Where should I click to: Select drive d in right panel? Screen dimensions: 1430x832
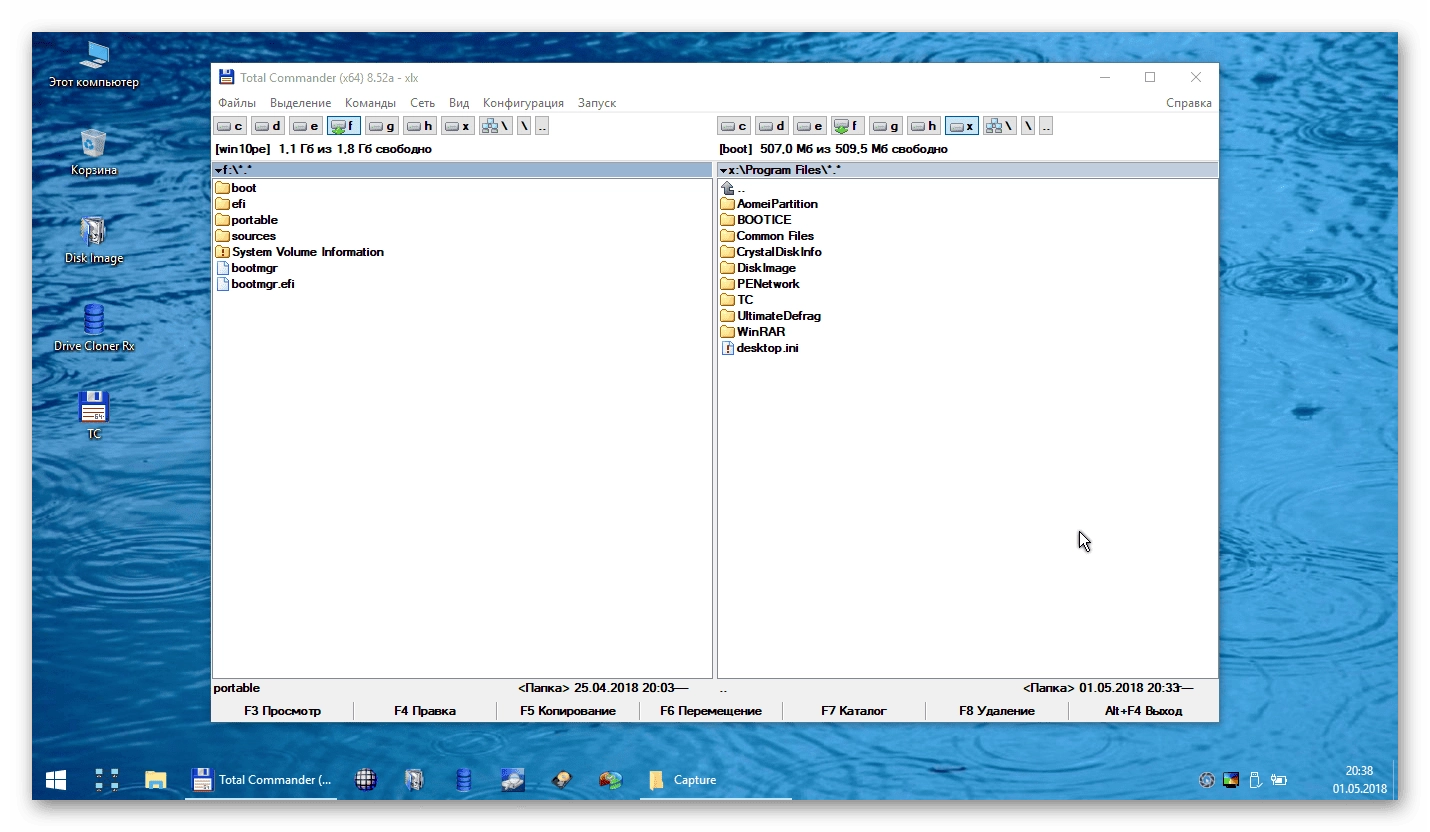pyautogui.click(x=772, y=126)
